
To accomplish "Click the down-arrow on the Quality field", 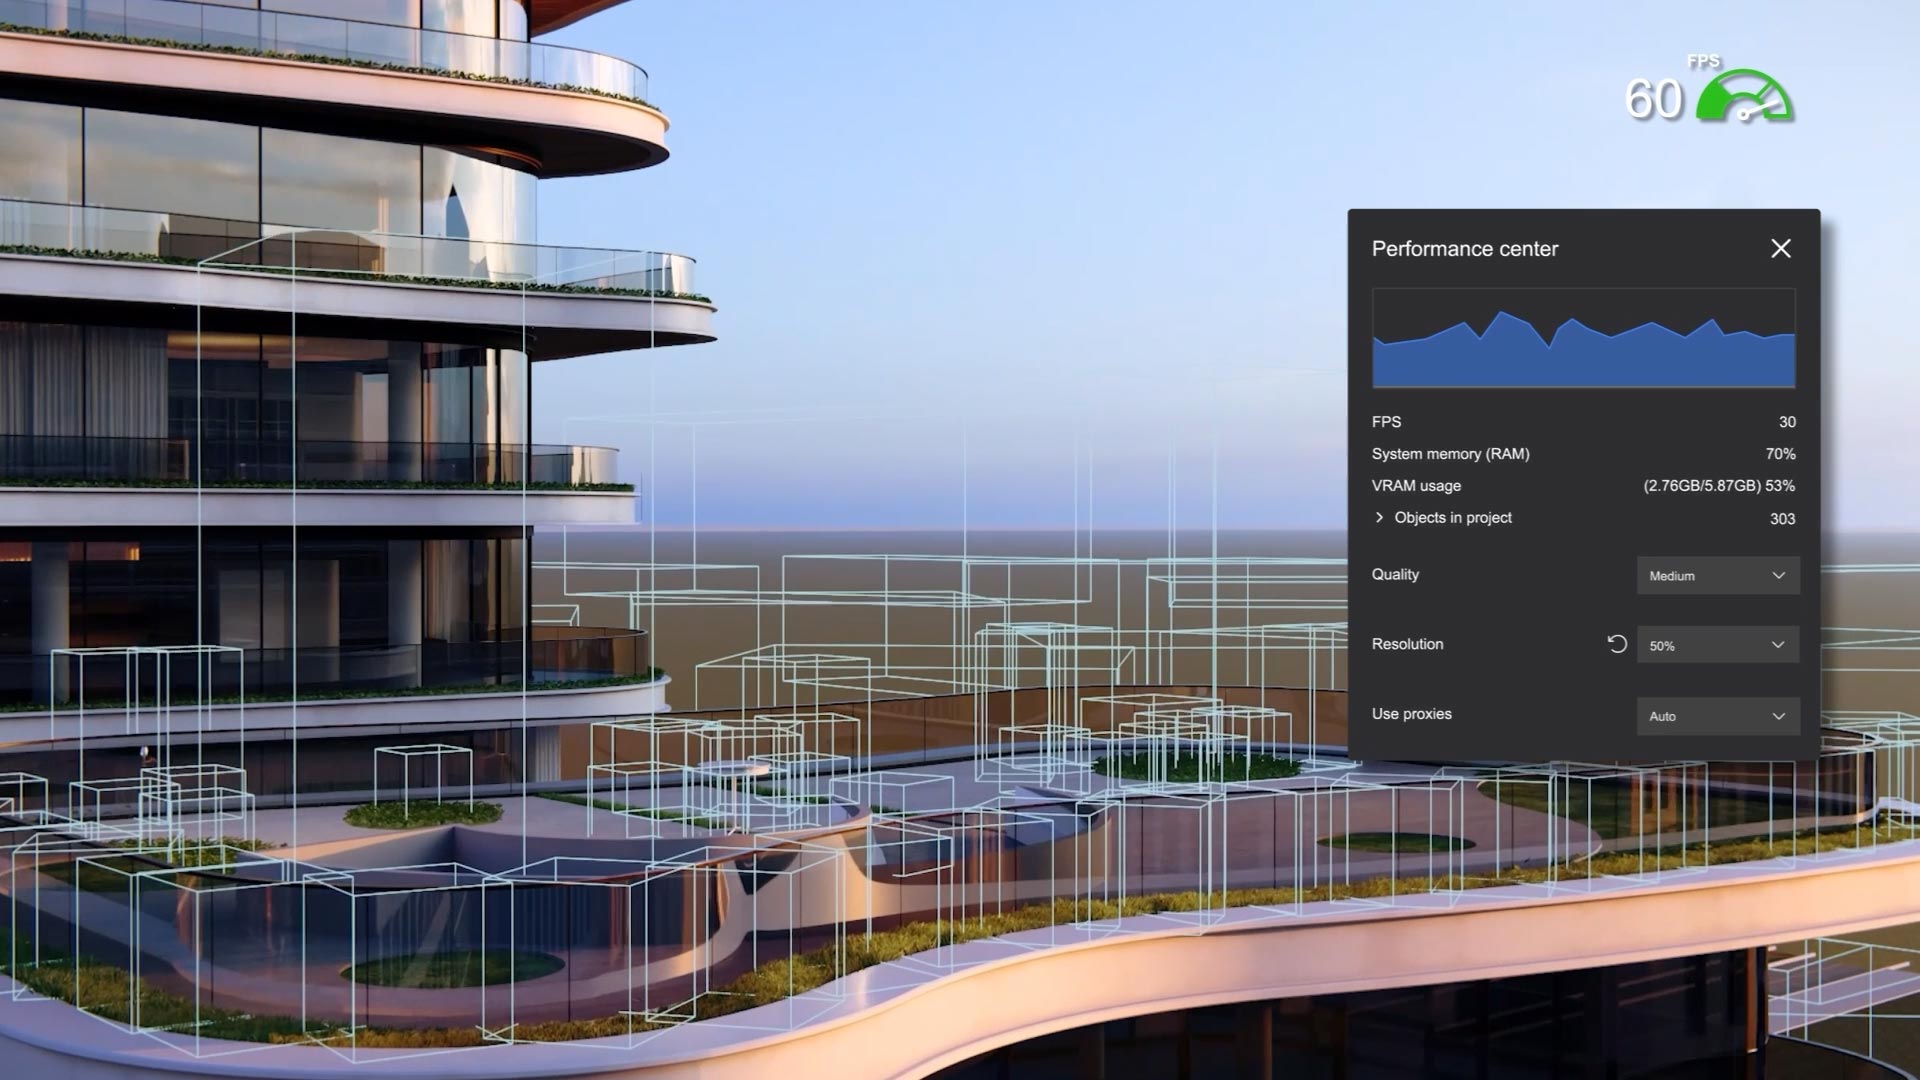I will coord(1778,575).
